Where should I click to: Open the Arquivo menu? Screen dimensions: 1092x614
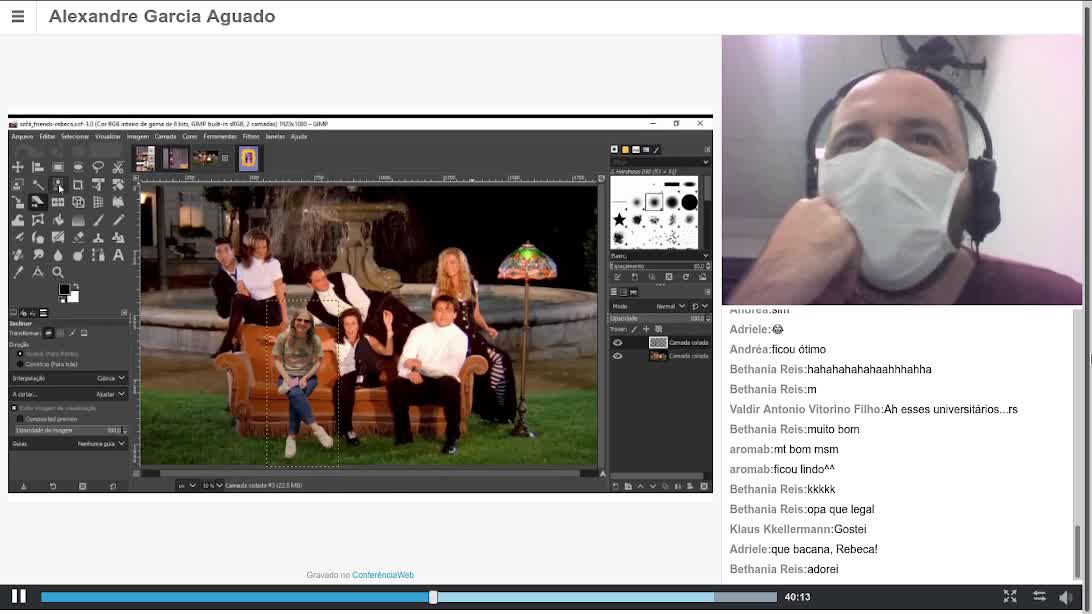click(x=22, y=136)
